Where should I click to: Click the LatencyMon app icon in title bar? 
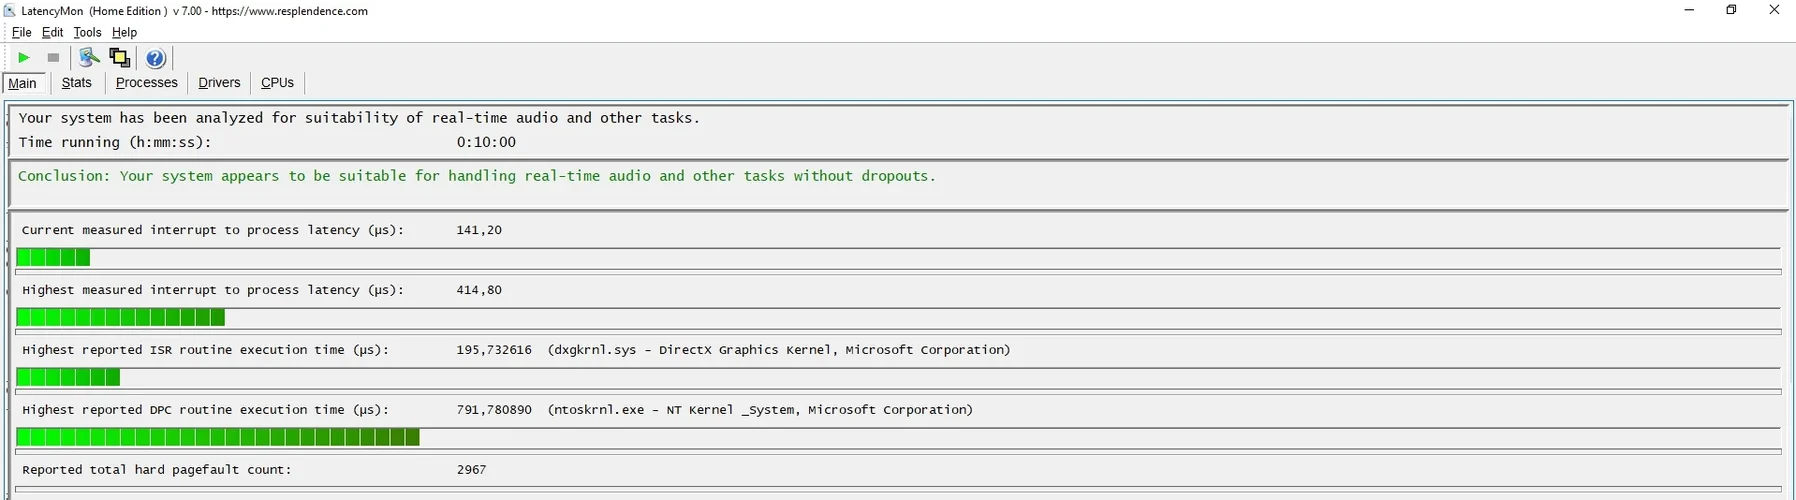pyautogui.click(x=10, y=11)
